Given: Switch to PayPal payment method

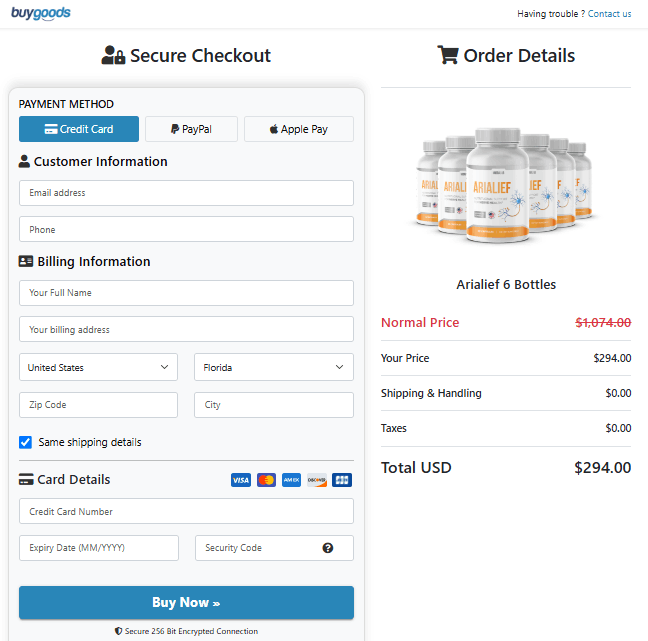Looking at the screenshot, I should [191, 129].
